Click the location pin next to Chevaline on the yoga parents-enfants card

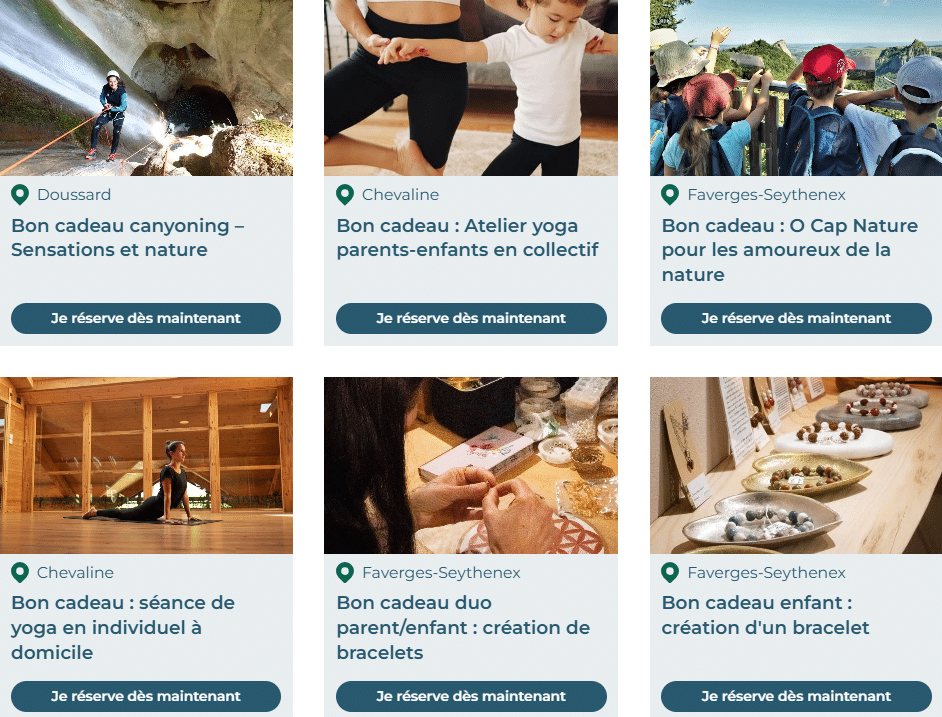[x=345, y=195]
